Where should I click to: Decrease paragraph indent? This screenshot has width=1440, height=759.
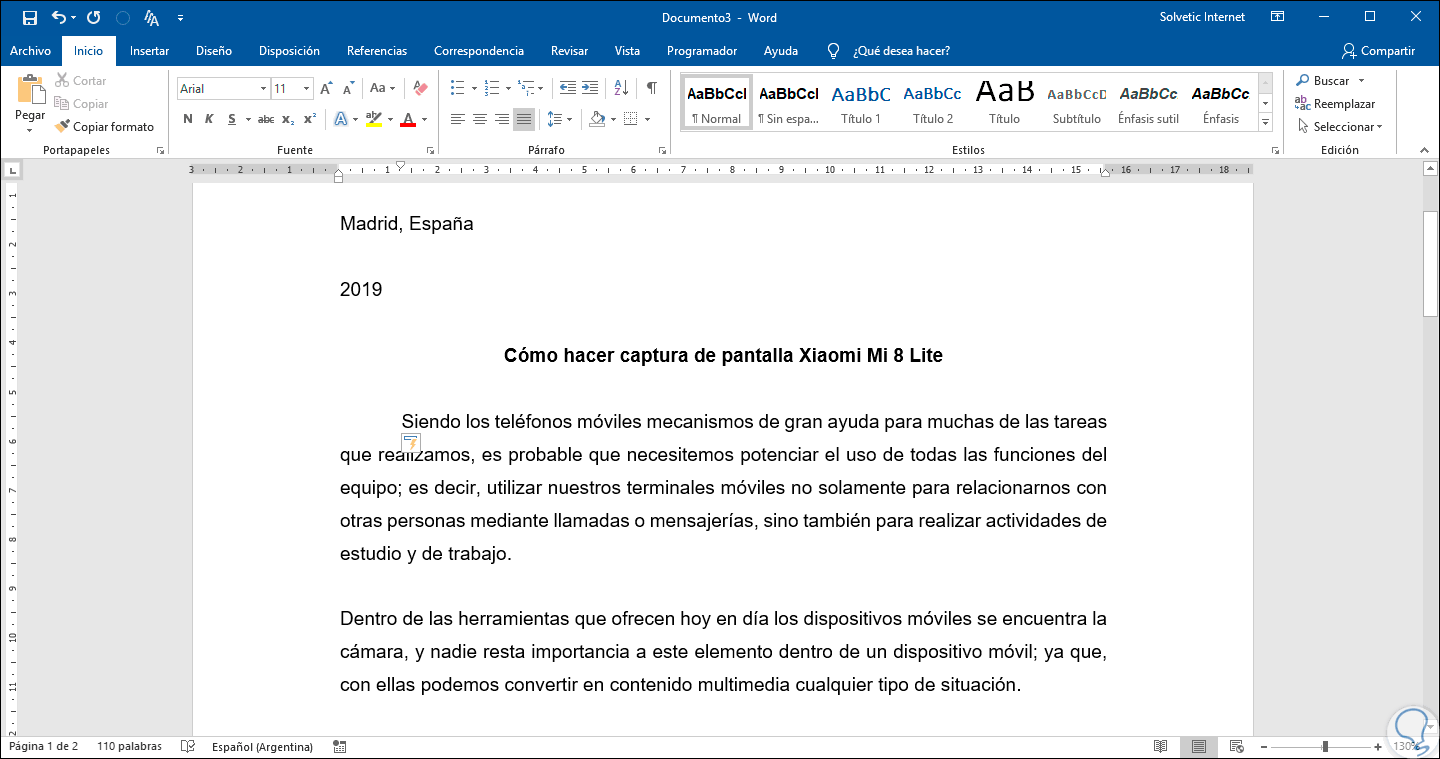[568, 88]
